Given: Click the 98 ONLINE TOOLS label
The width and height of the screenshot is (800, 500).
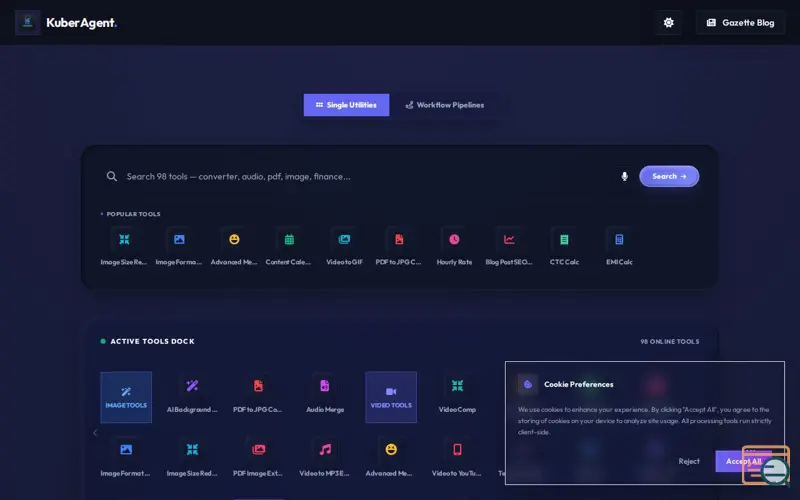Looking at the screenshot, I should [670, 341].
